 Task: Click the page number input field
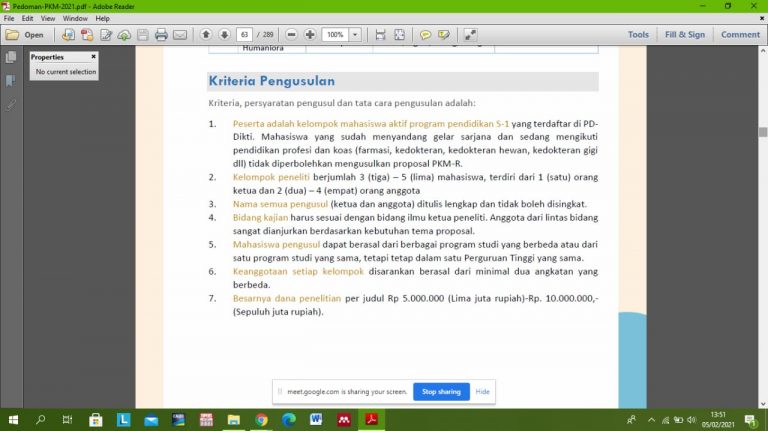(245, 35)
